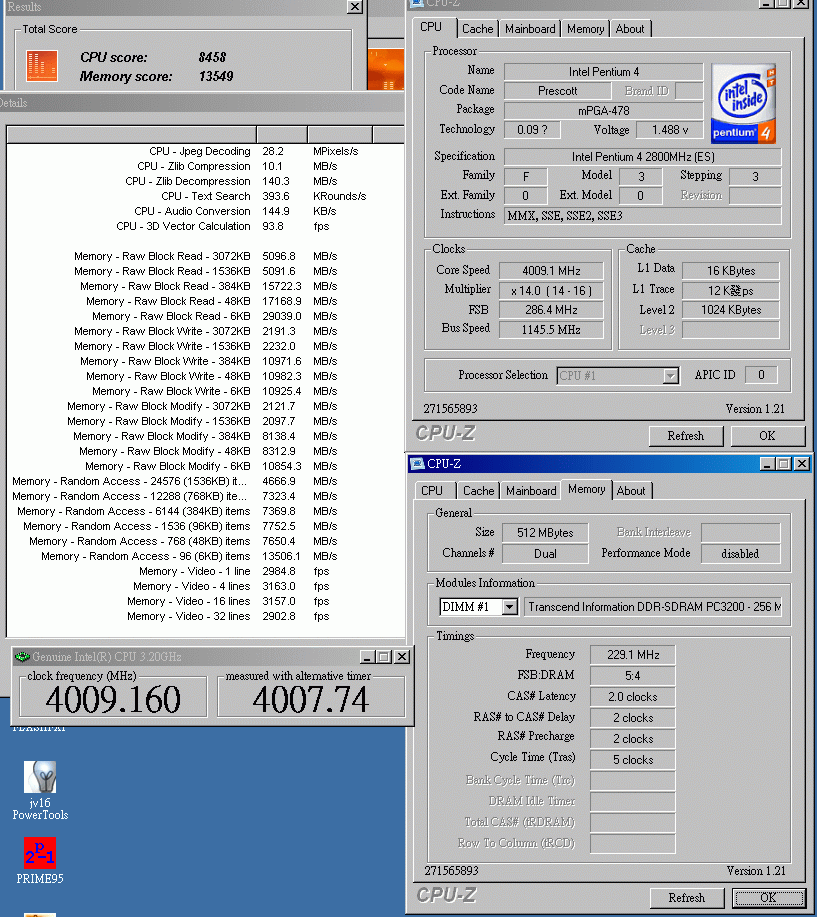Minimize the lower CPU-Z Memory window
The width and height of the screenshot is (817, 917).
point(767,464)
